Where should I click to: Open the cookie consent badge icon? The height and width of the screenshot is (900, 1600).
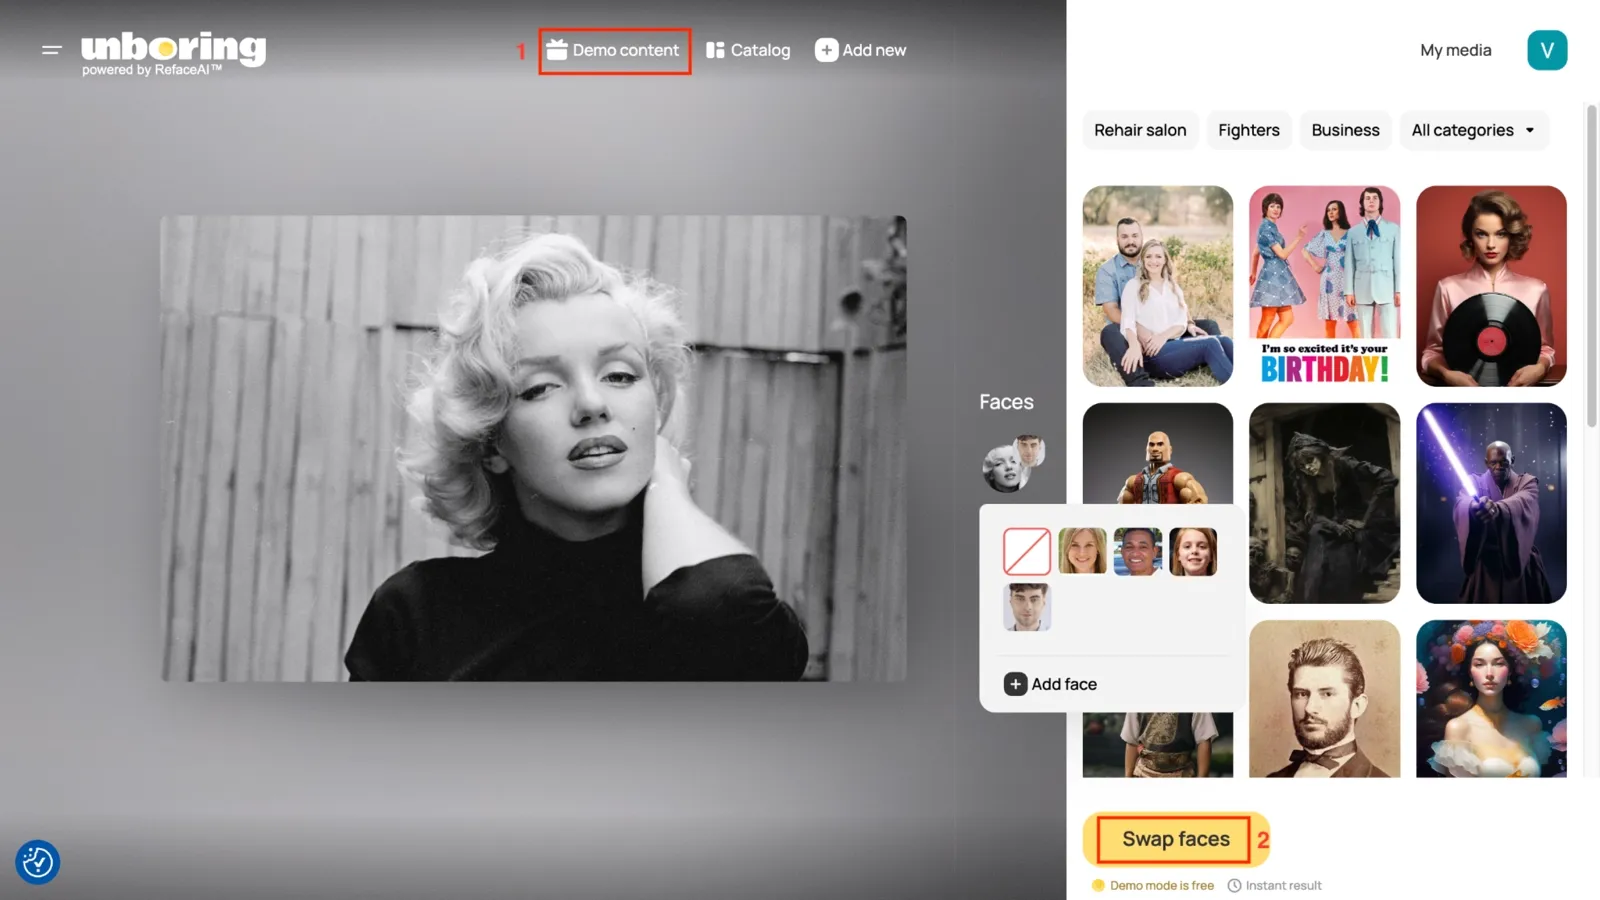click(38, 862)
